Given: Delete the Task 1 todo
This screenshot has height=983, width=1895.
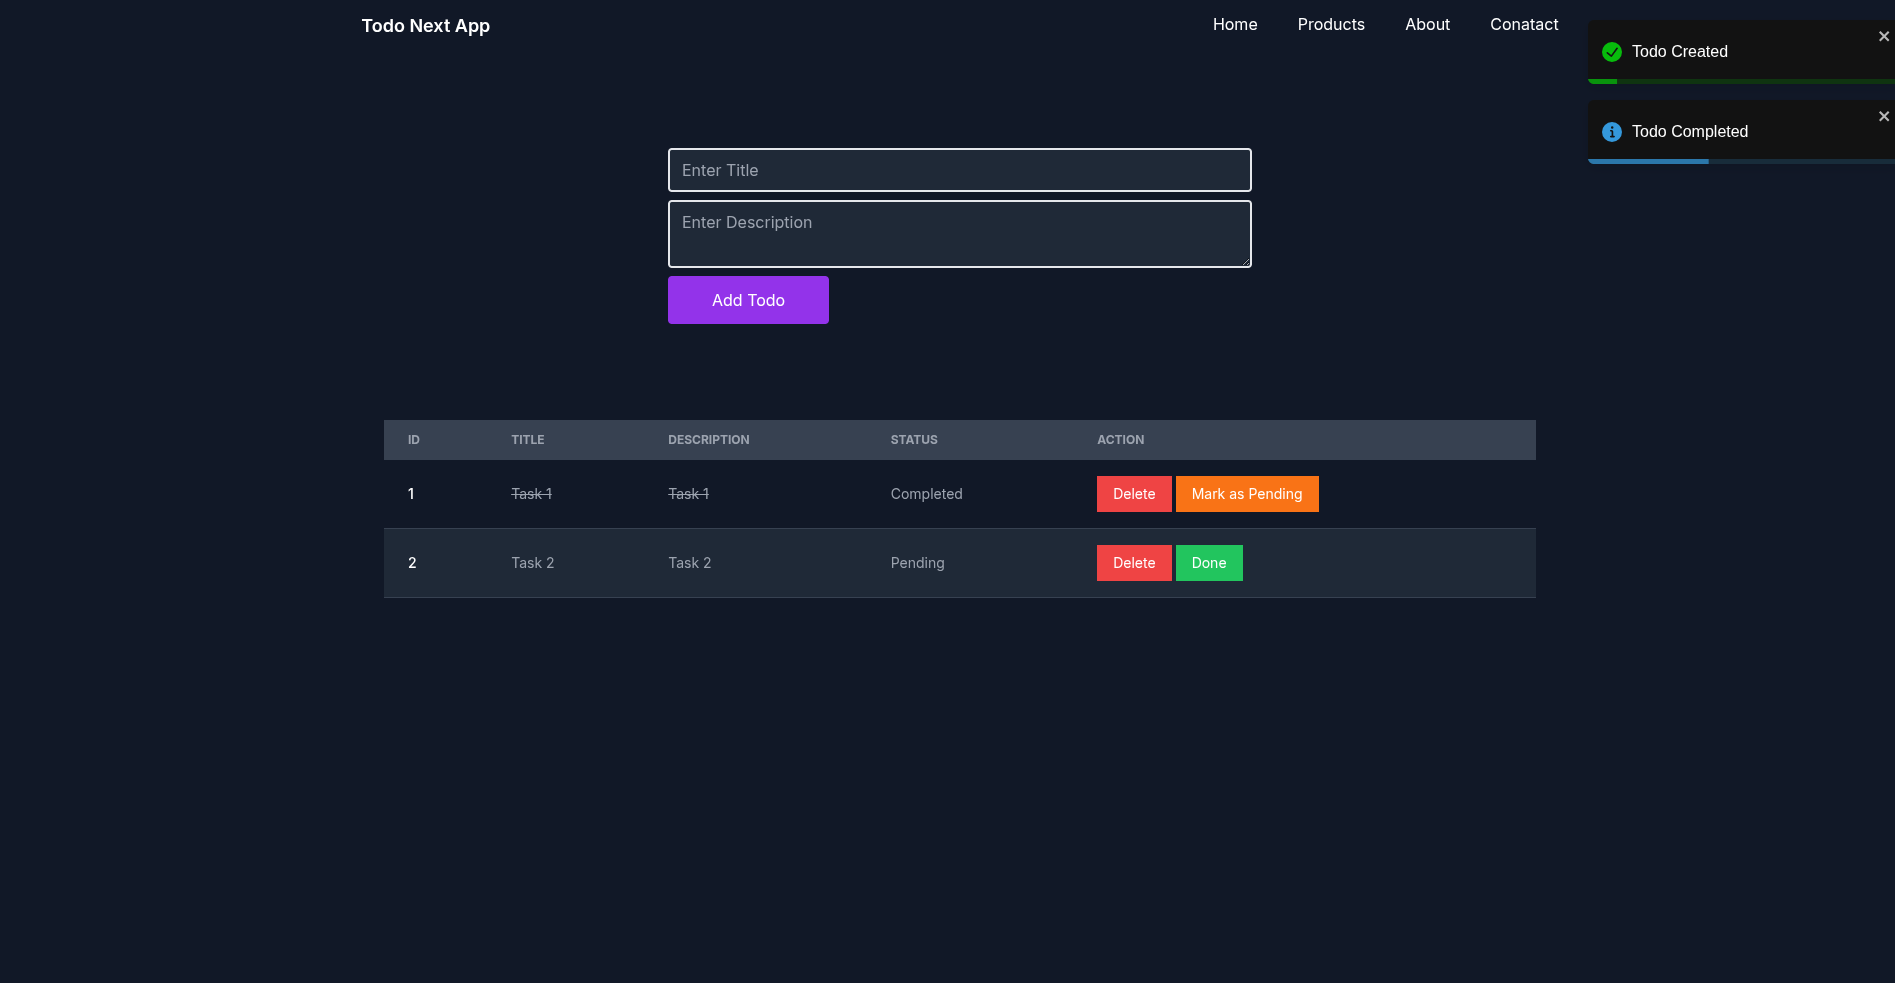Looking at the screenshot, I should [1133, 494].
